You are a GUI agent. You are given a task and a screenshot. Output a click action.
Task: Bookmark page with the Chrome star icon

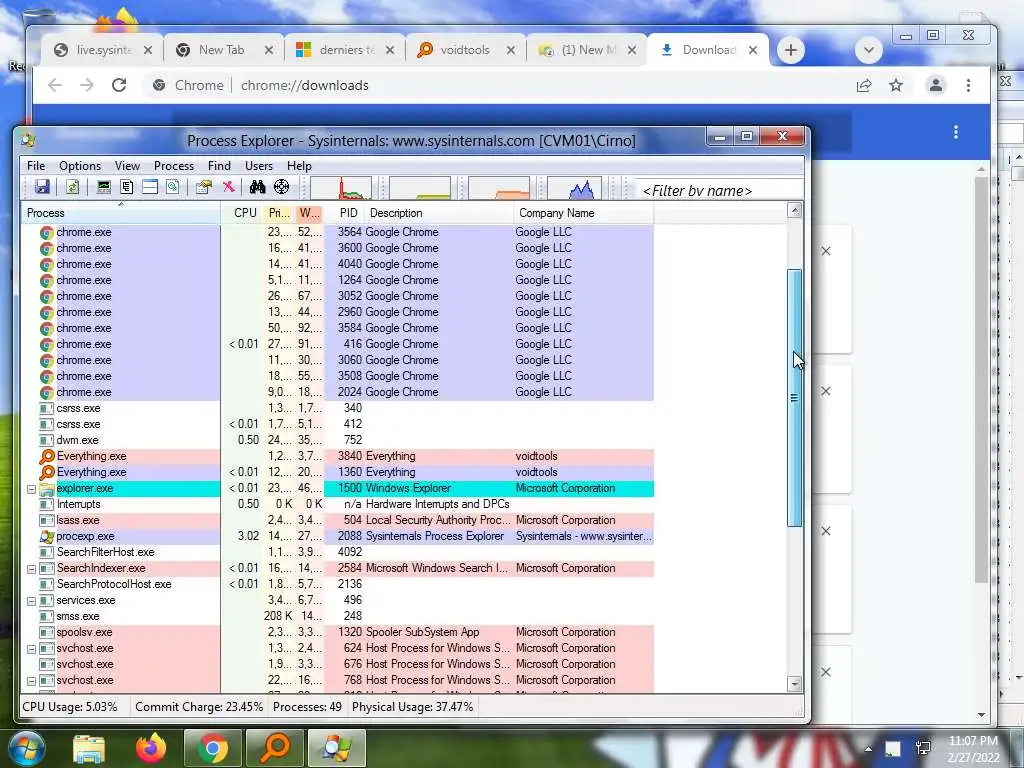[x=896, y=85]
